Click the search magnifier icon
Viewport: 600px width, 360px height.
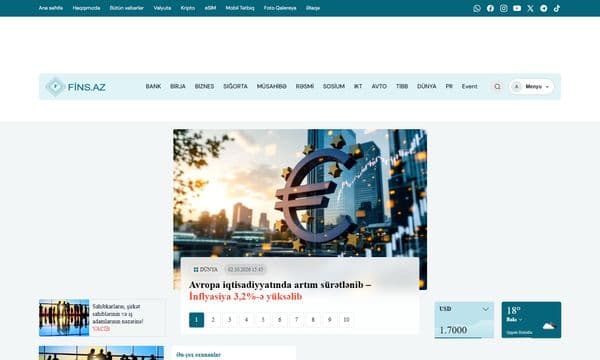(497, 86)
